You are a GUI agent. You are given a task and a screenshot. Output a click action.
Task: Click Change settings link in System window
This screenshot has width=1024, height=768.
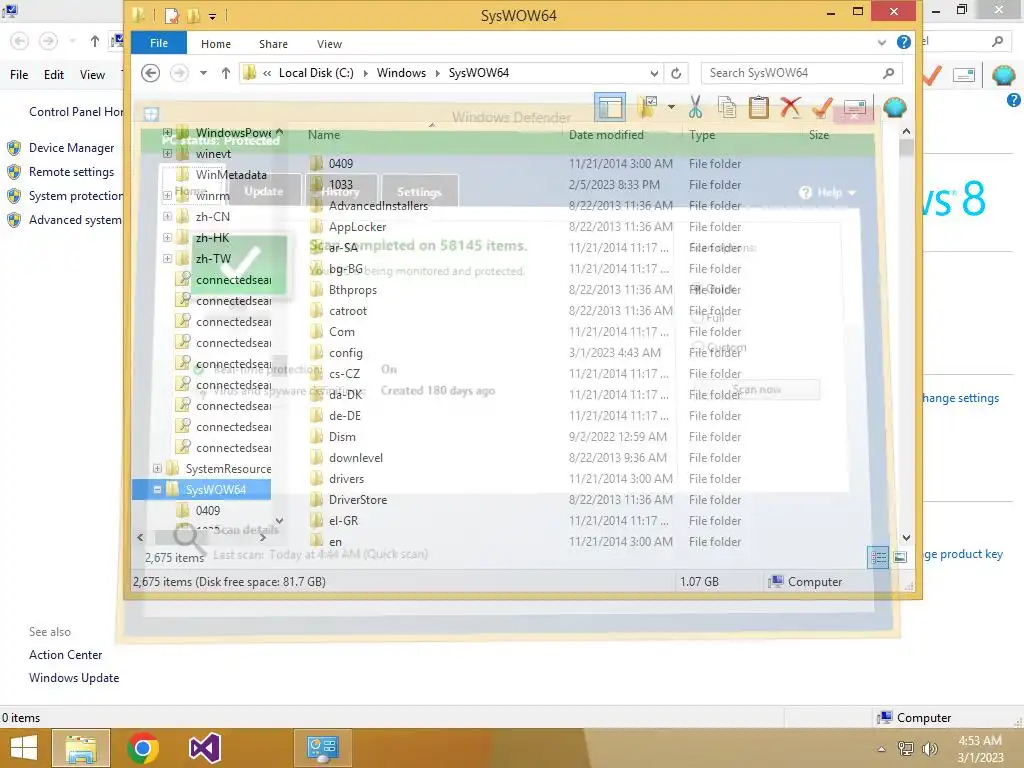tap(960, 398)
